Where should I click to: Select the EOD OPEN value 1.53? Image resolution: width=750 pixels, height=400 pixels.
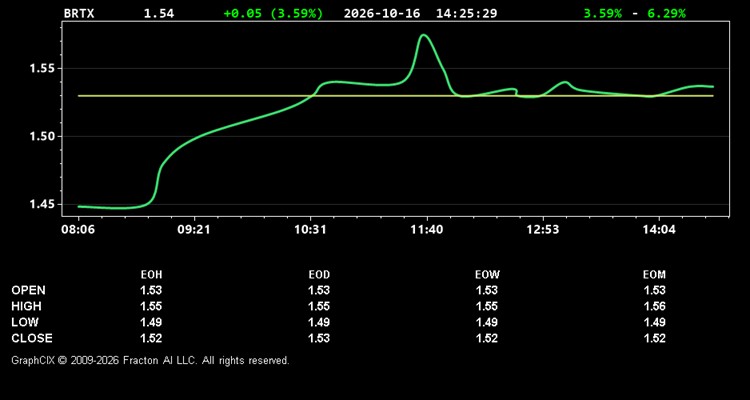click(x=319, y=290)
